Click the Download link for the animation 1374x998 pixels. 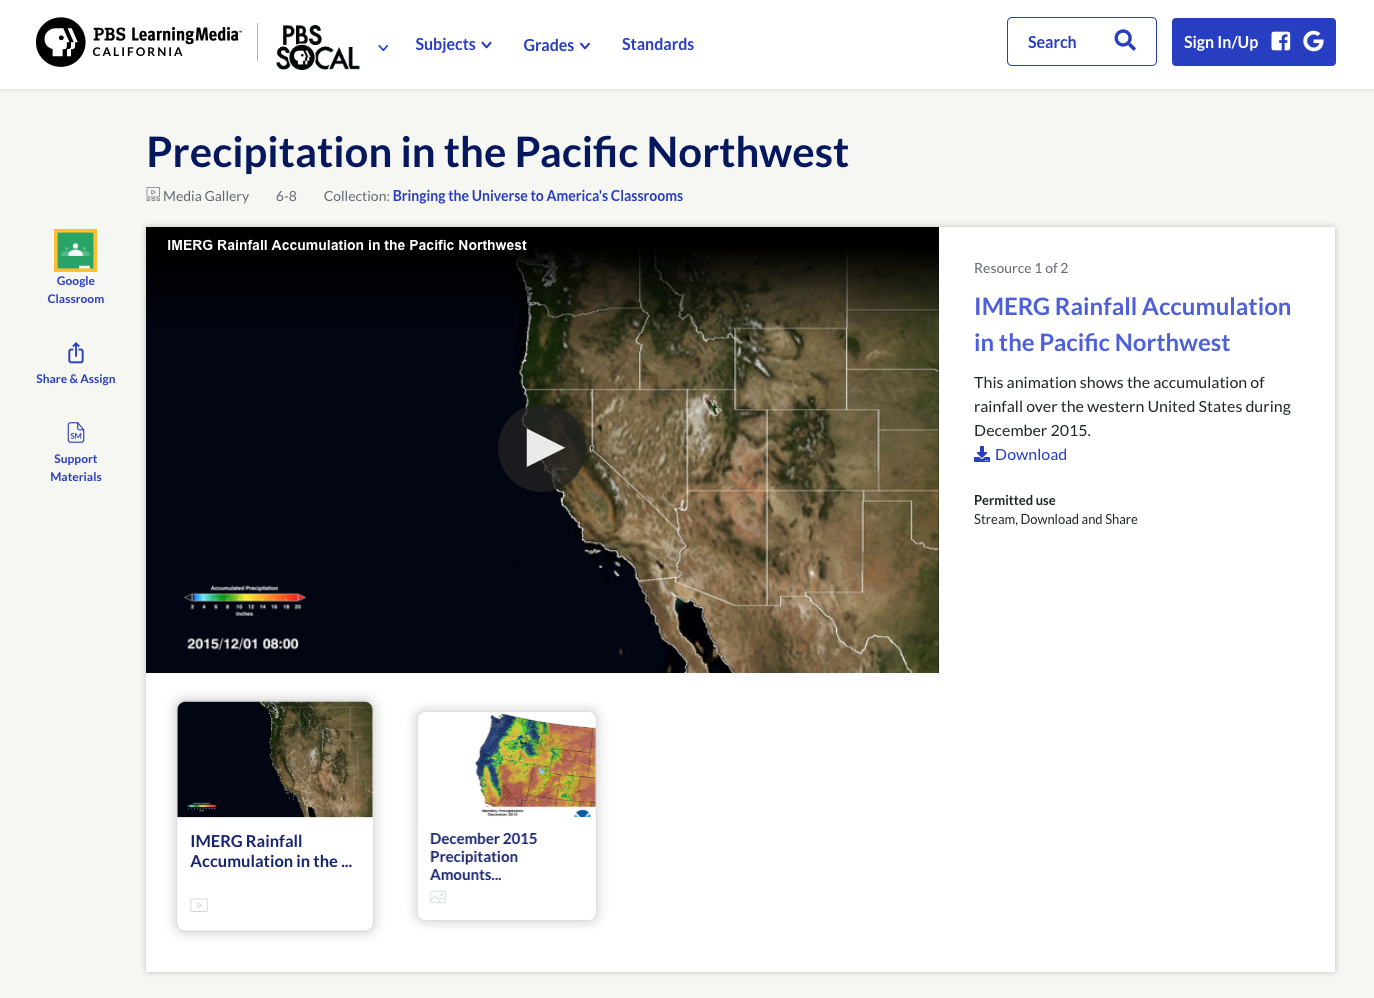click(x=1030, y=454)
